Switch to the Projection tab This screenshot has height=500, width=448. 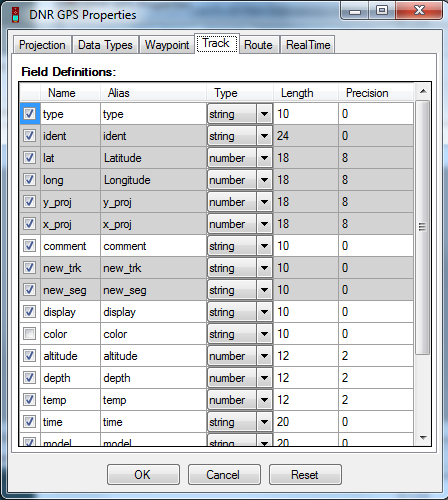pyautogui.click(x=42, y=45)
